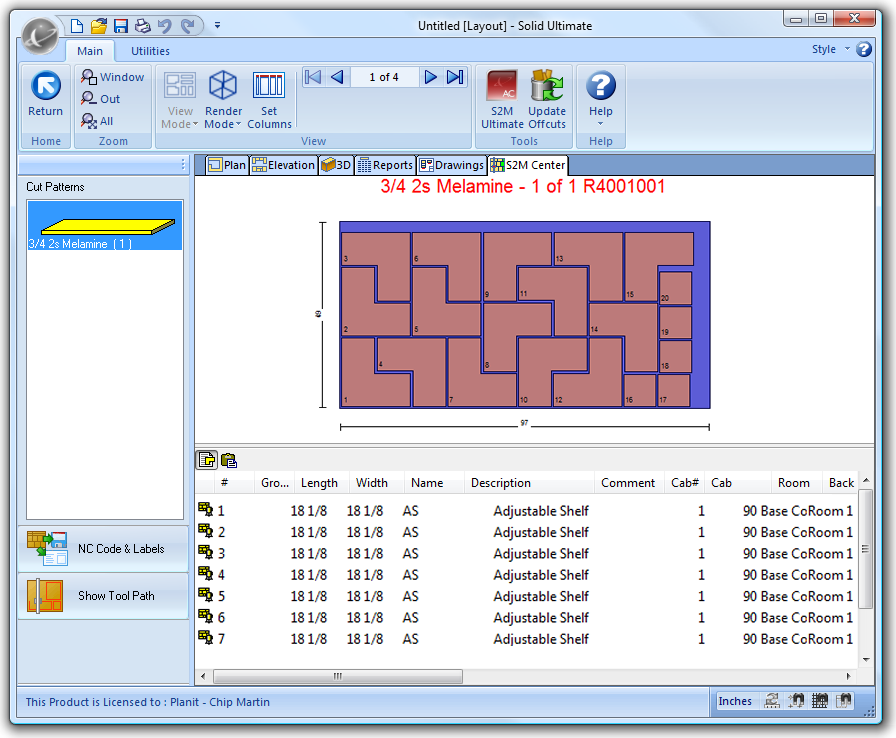Screen dimensions: 896x738
Task: Click Zoom All
Action: point(97,121)
